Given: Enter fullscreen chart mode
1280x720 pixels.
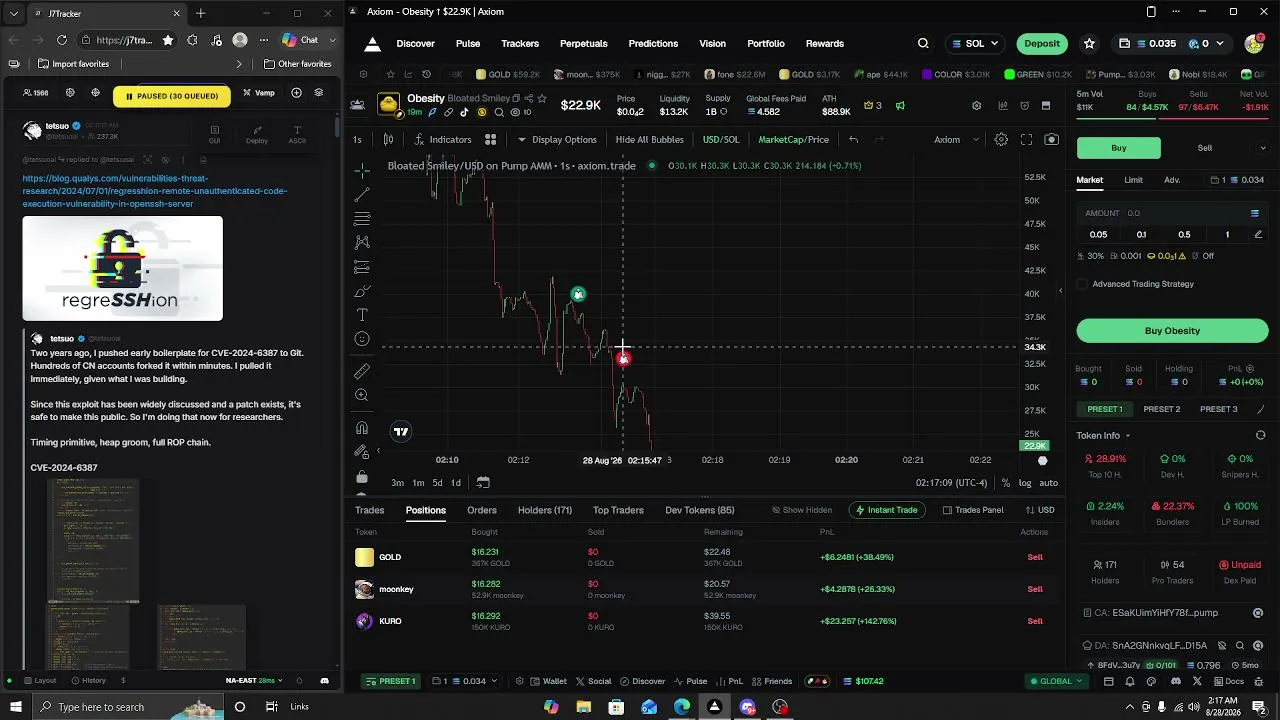Looking at the screenshot, I should tap(1026, 140).
